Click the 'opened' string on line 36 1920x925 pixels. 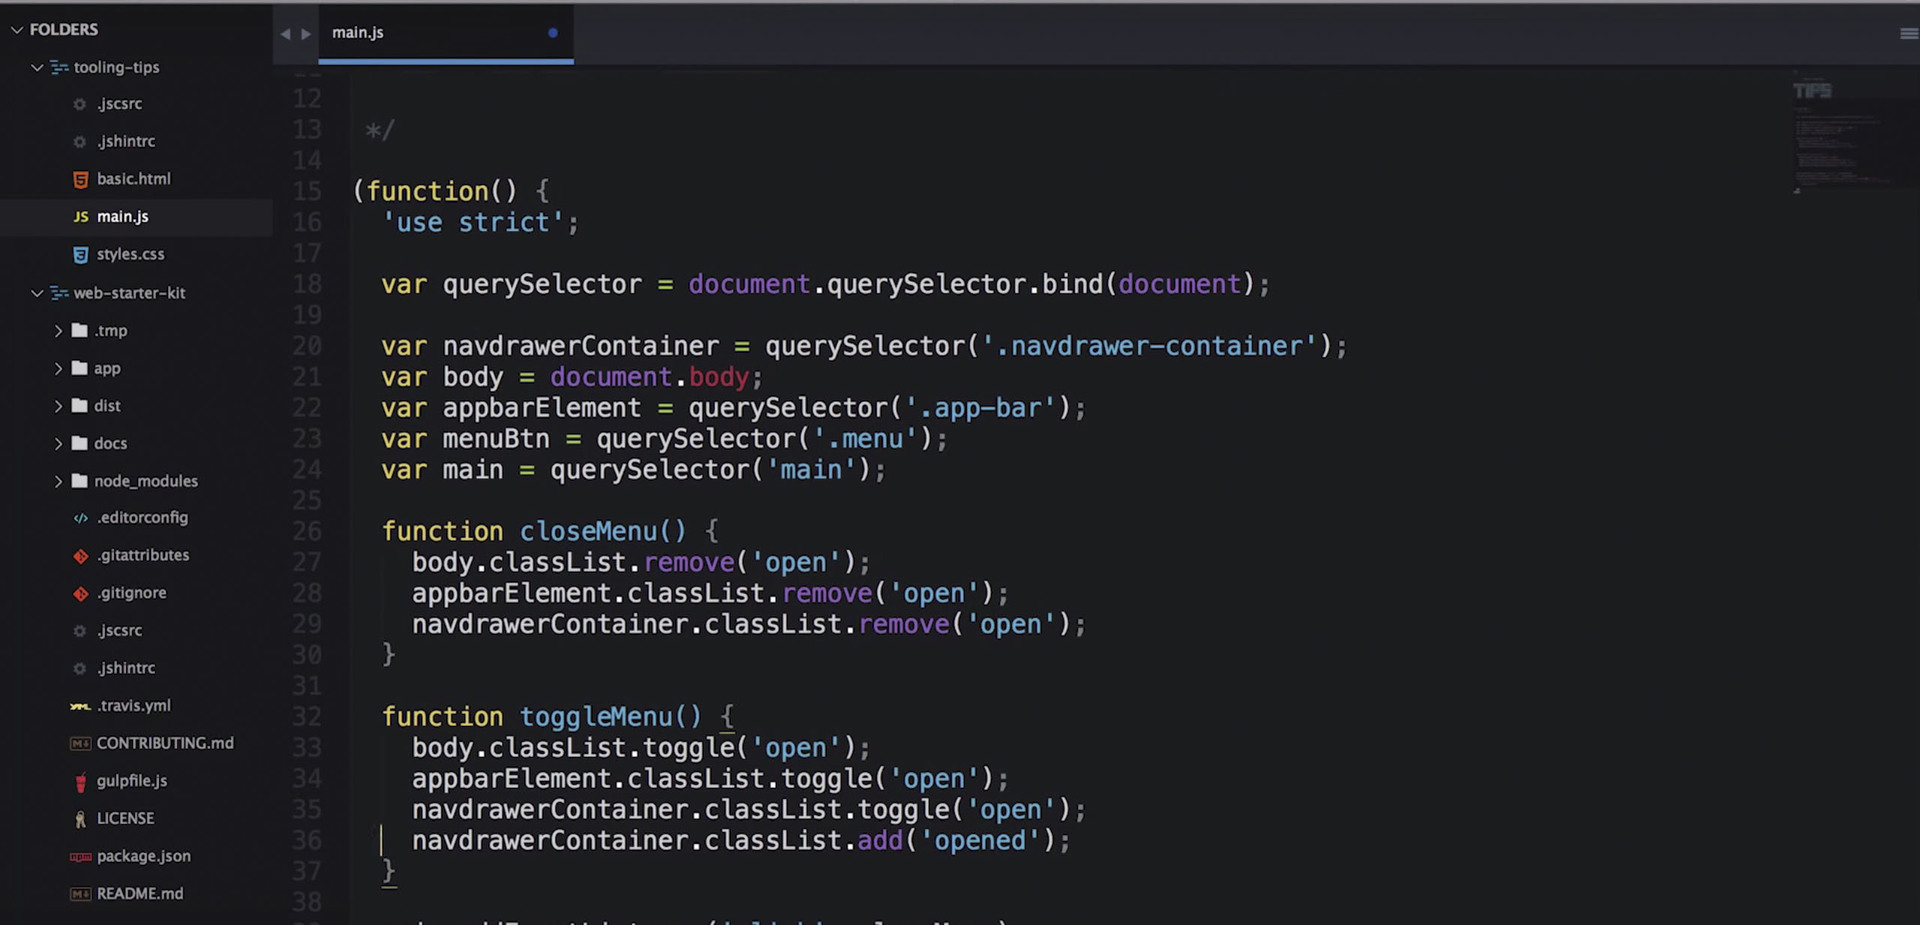click(x=980, y=840)
